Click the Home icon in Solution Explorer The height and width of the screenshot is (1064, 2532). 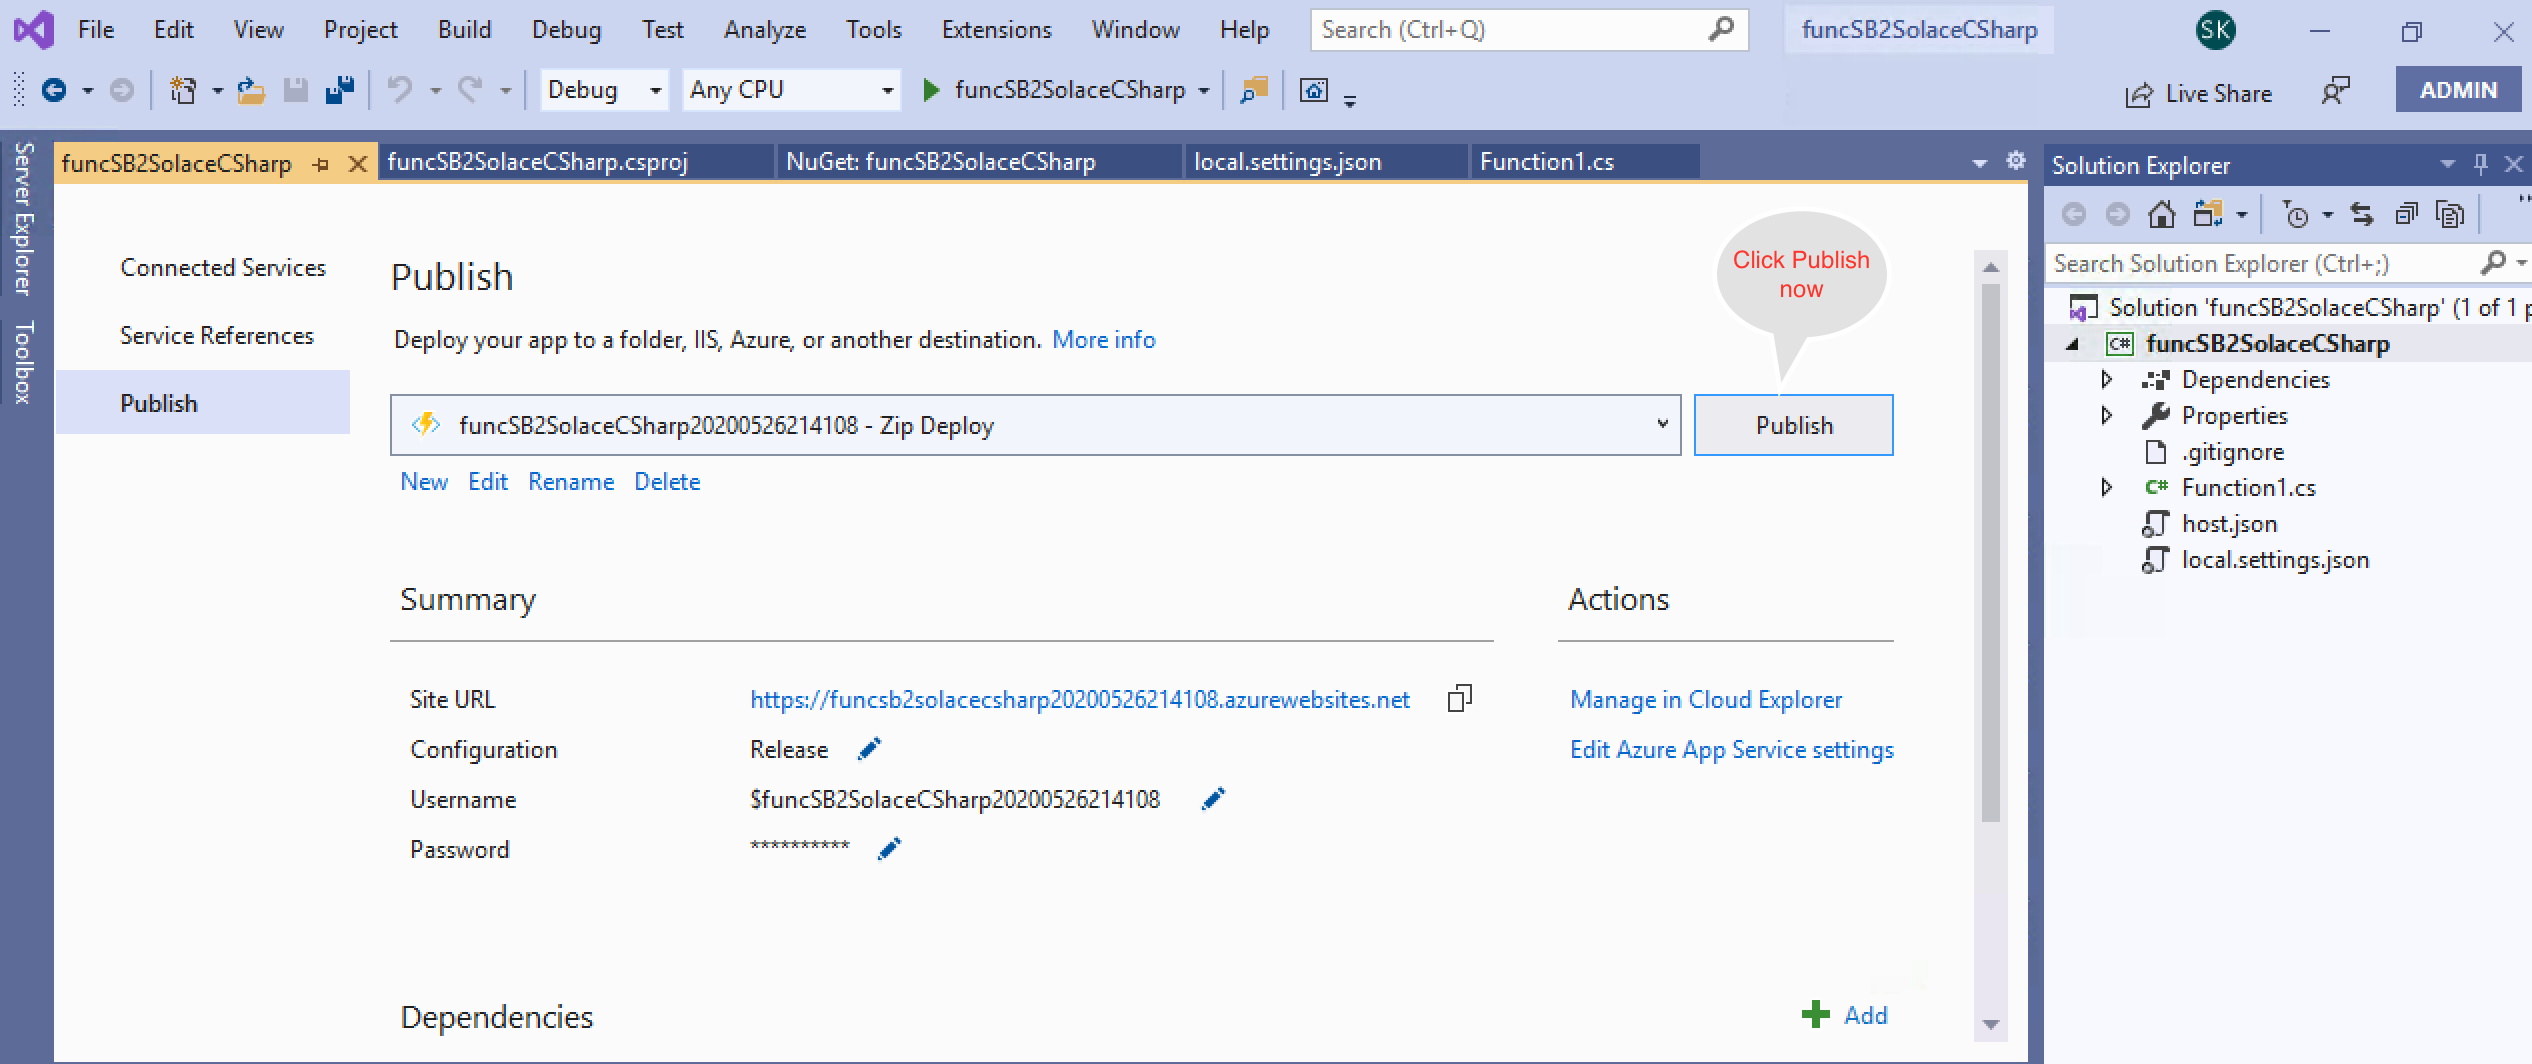[2161, 214]
